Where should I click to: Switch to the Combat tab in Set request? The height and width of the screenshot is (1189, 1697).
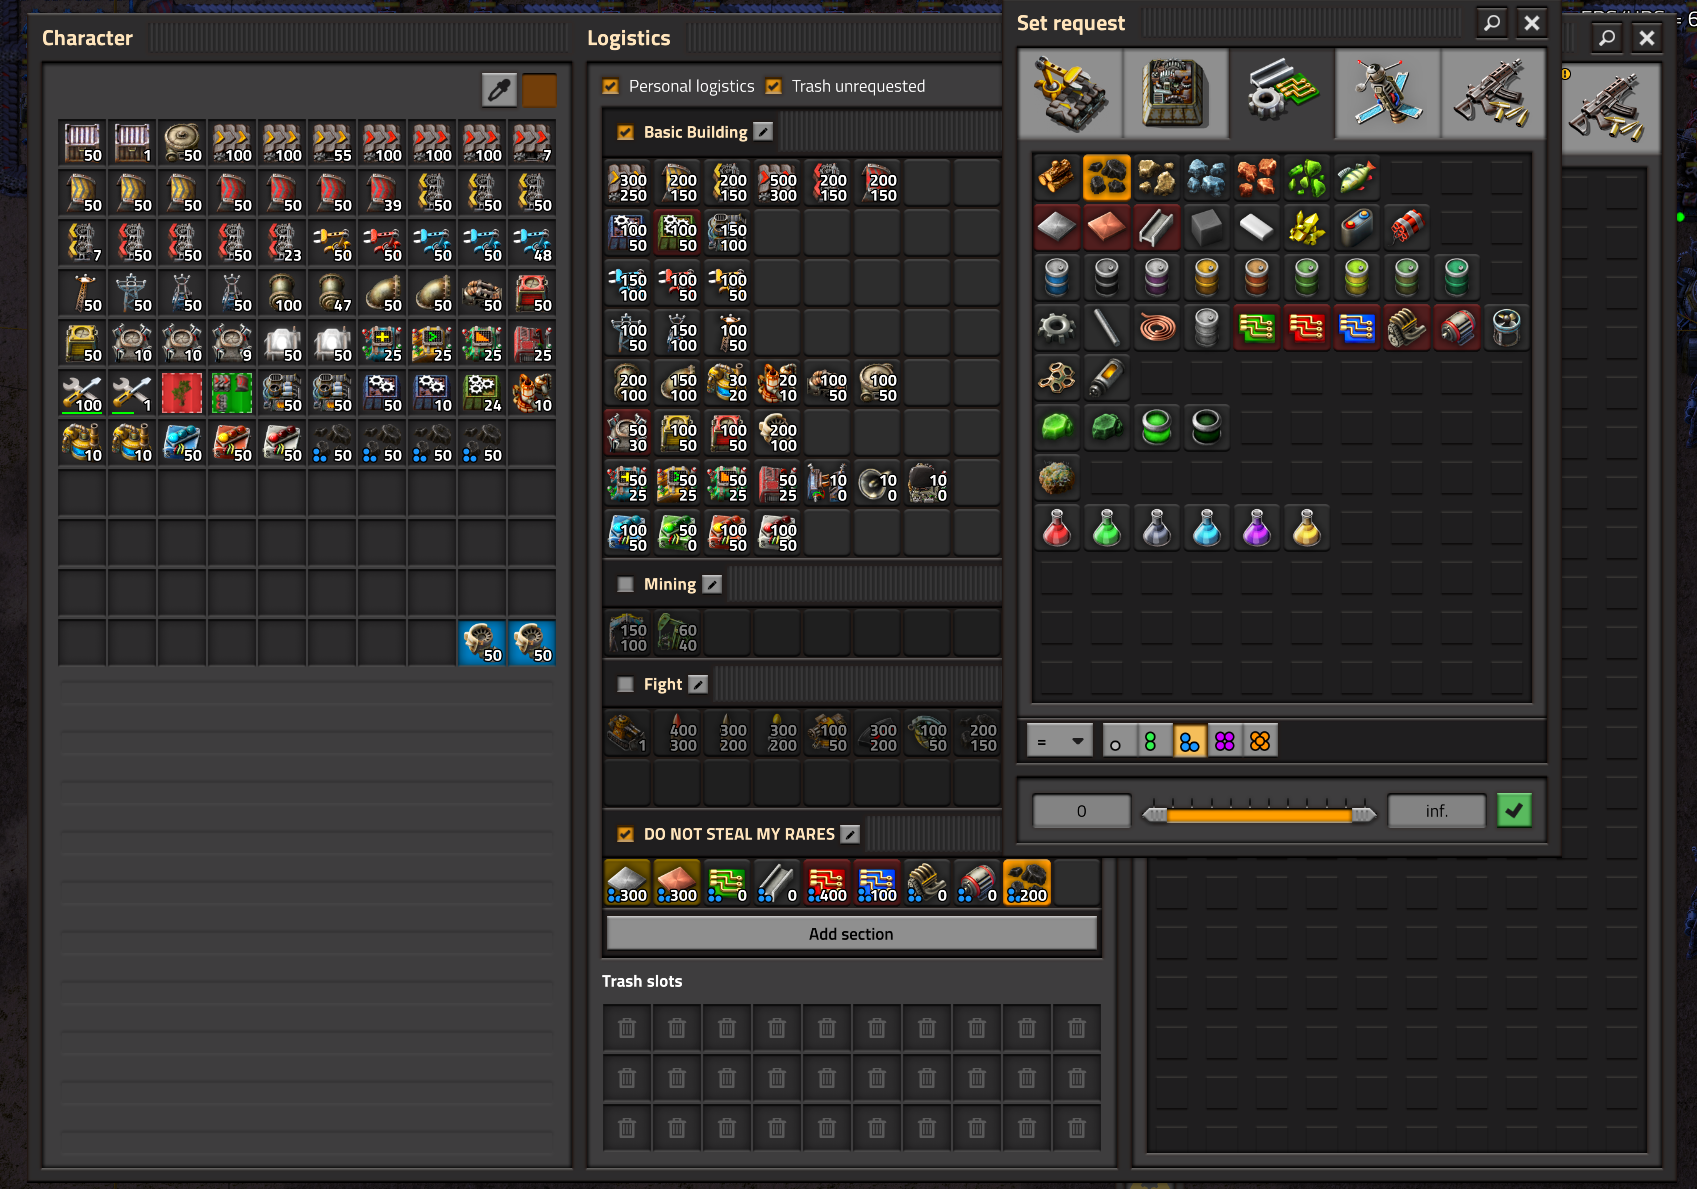(1493, 92)
